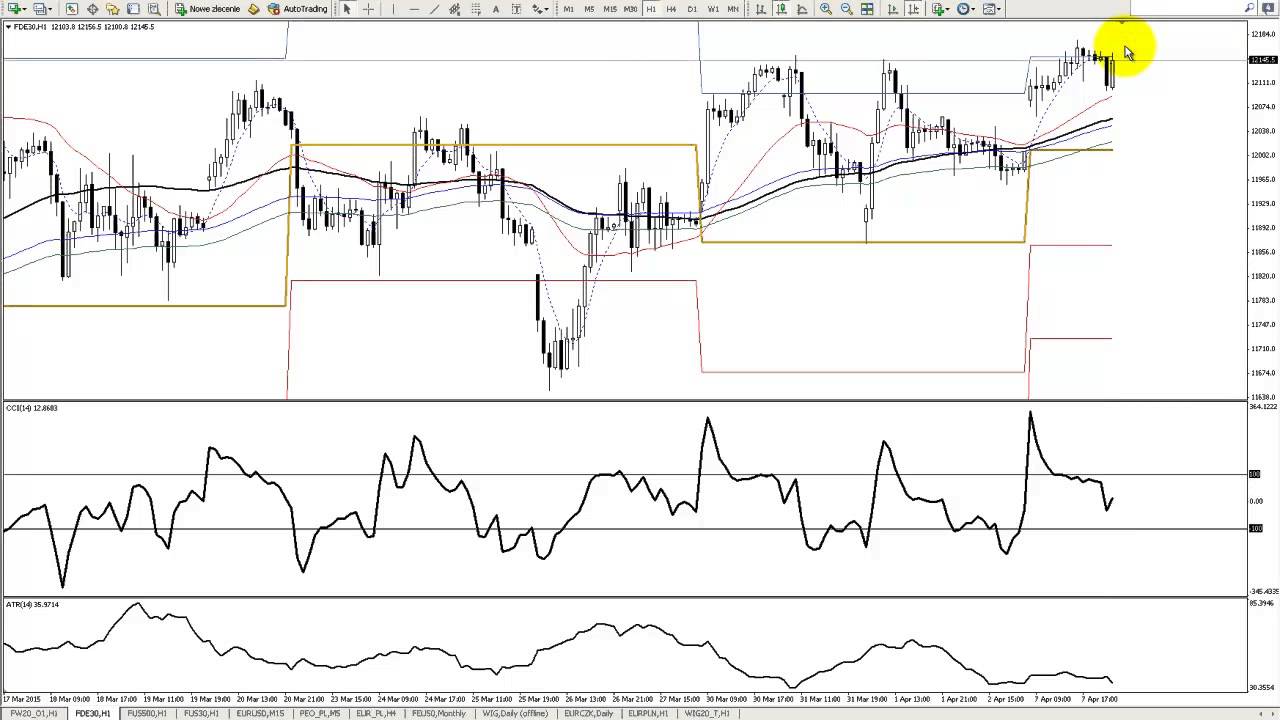Image resolution: width=1280 pixels, height=720 pixels.
Task: Open the EURCZK,Daily chart tab
Action: [x=588, y=714]
